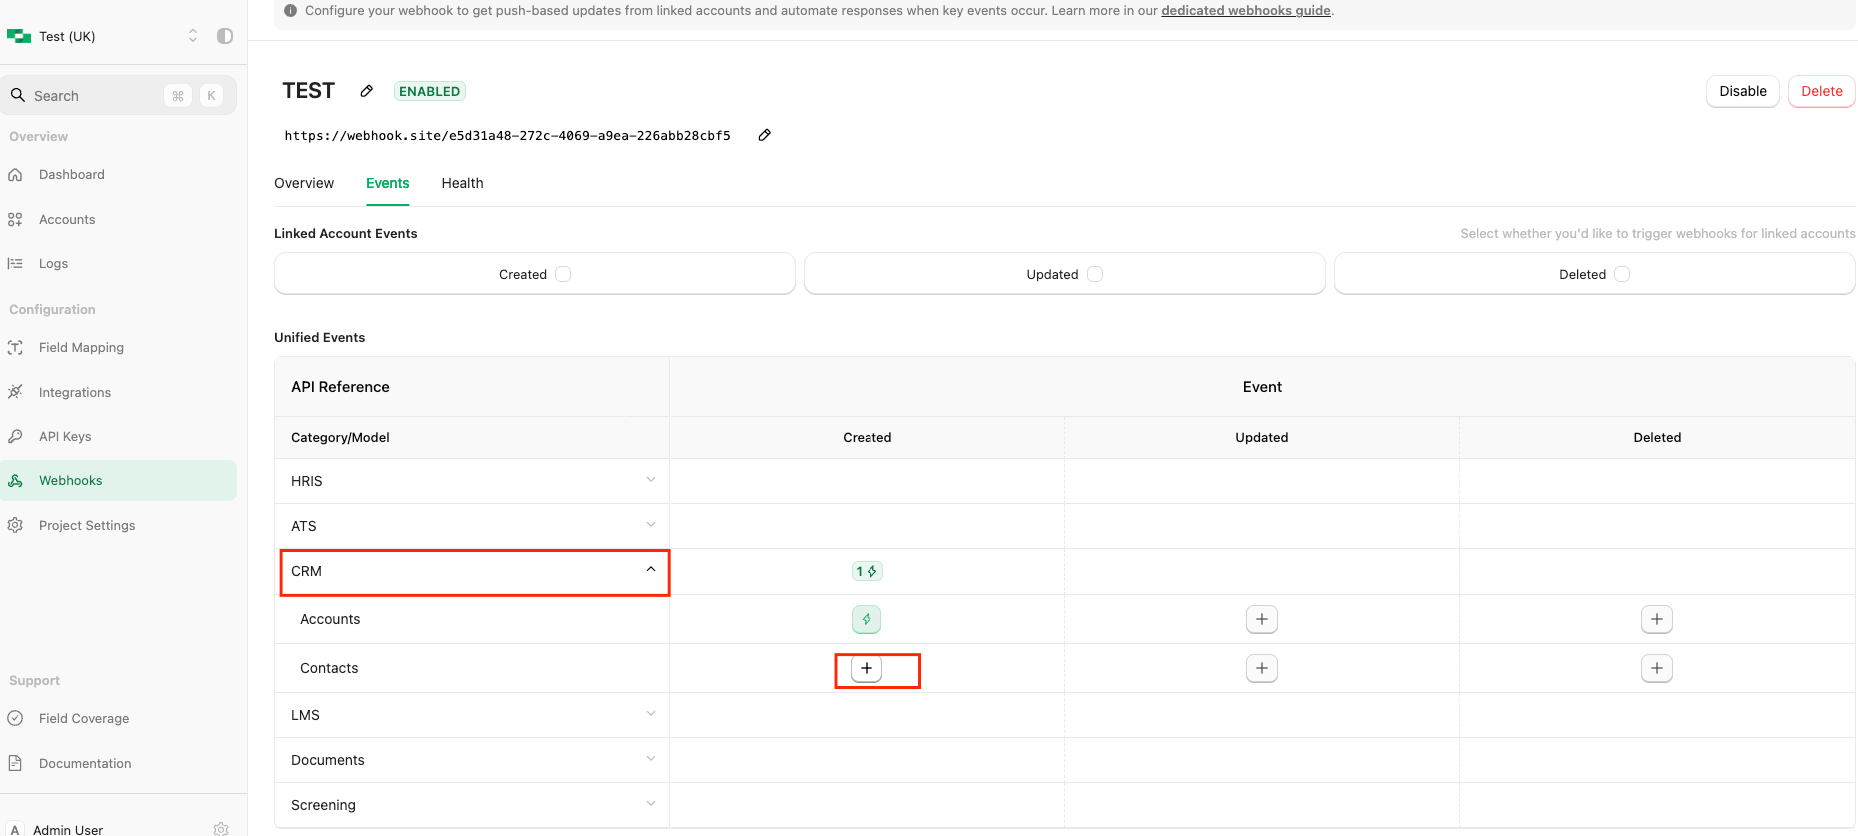Click the Delete webhook button
The image size is (1858, 836).
point(1821,91)
